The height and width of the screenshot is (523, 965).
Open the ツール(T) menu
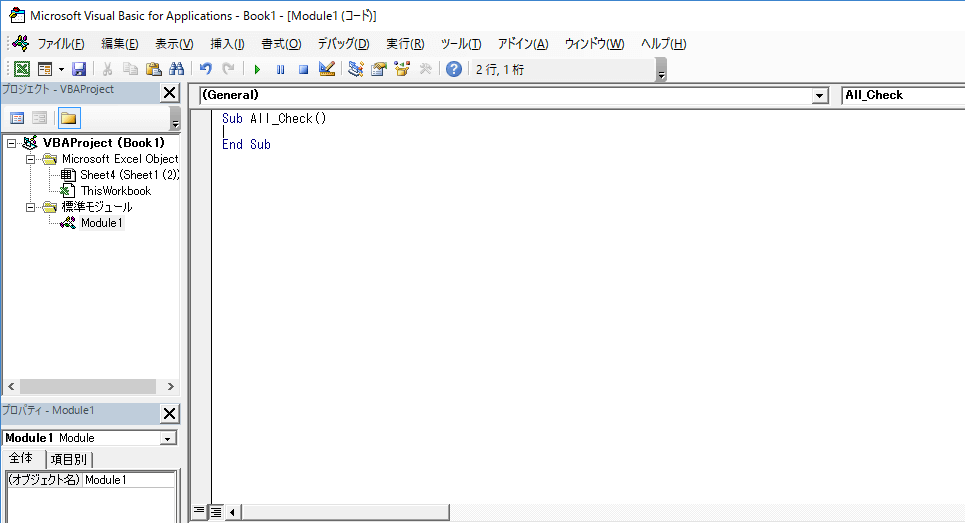coord(461,44)
